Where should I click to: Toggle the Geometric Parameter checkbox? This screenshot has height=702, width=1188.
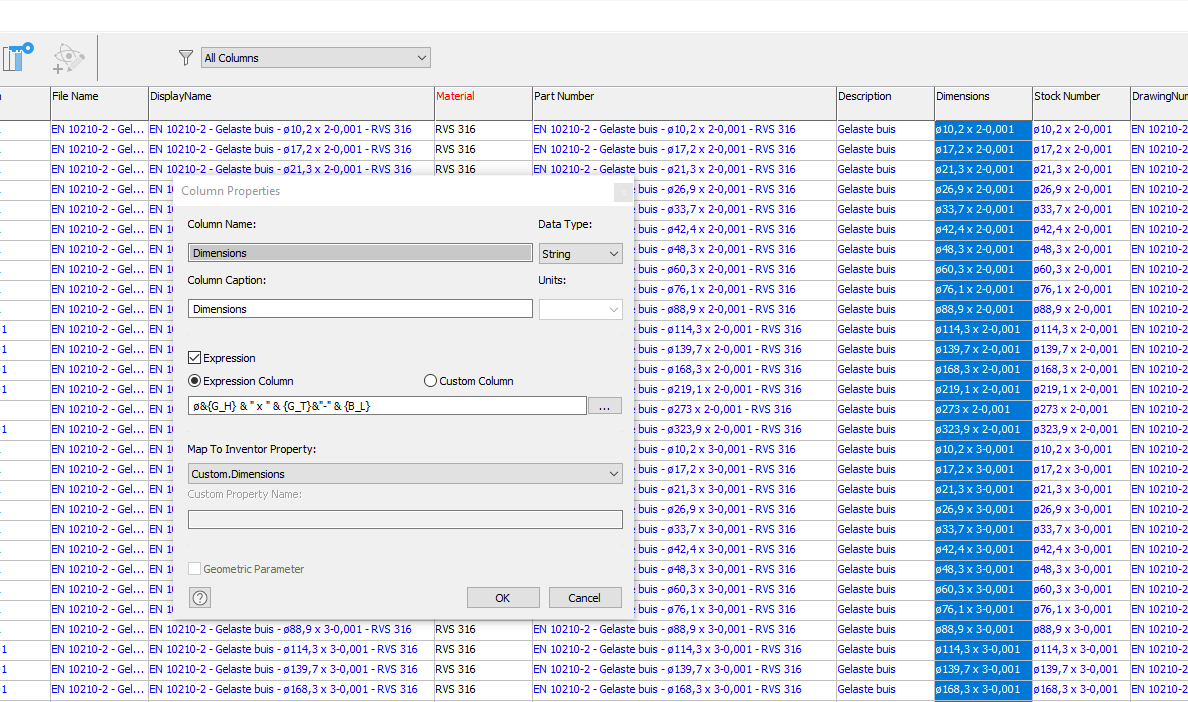(x=195, y=569)
